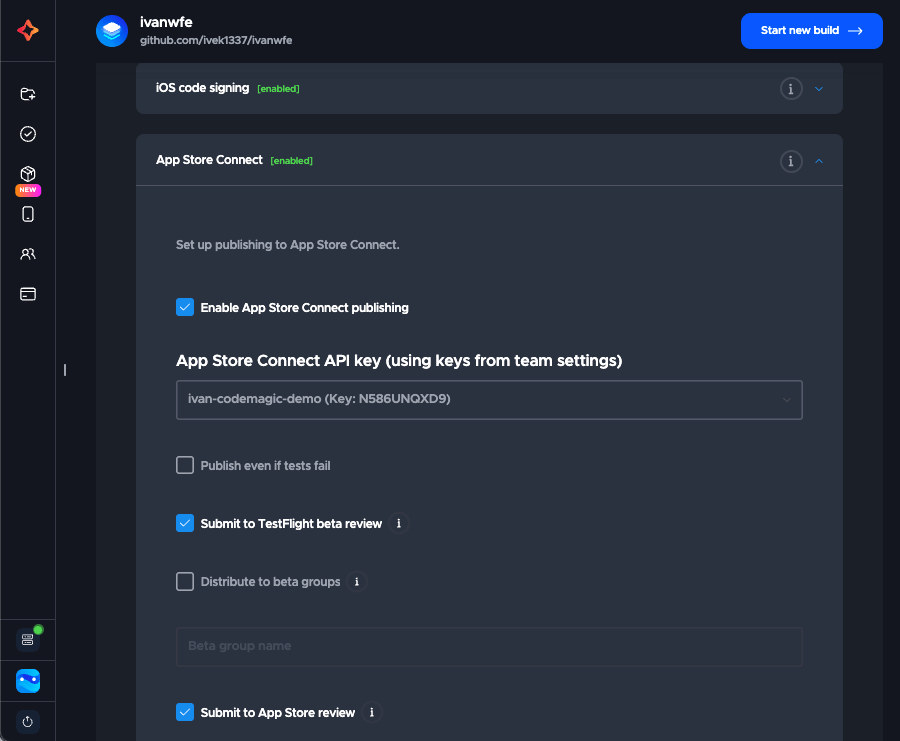Open the add application folder icon
This screenshot has width=900, height=741.
pos(28,94)
